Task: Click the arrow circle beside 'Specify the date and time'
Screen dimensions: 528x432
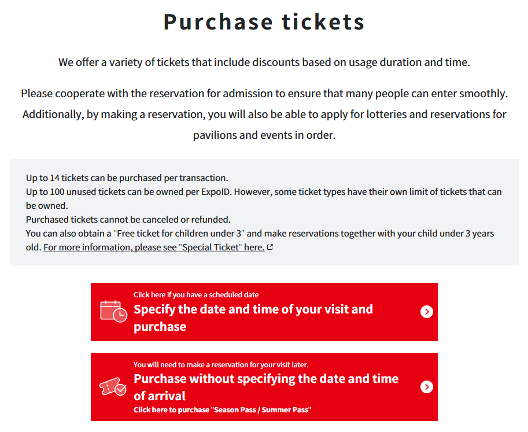Action: 426,312
